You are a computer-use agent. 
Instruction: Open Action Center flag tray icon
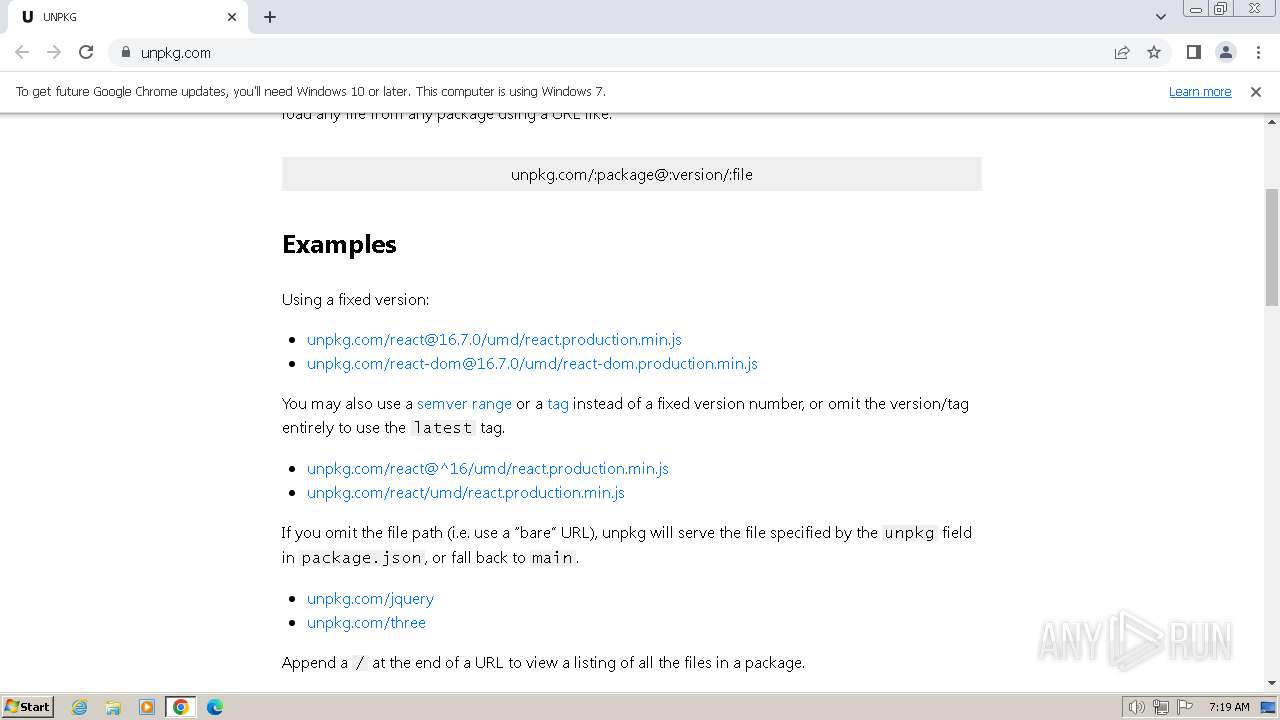click(1185, 707)
